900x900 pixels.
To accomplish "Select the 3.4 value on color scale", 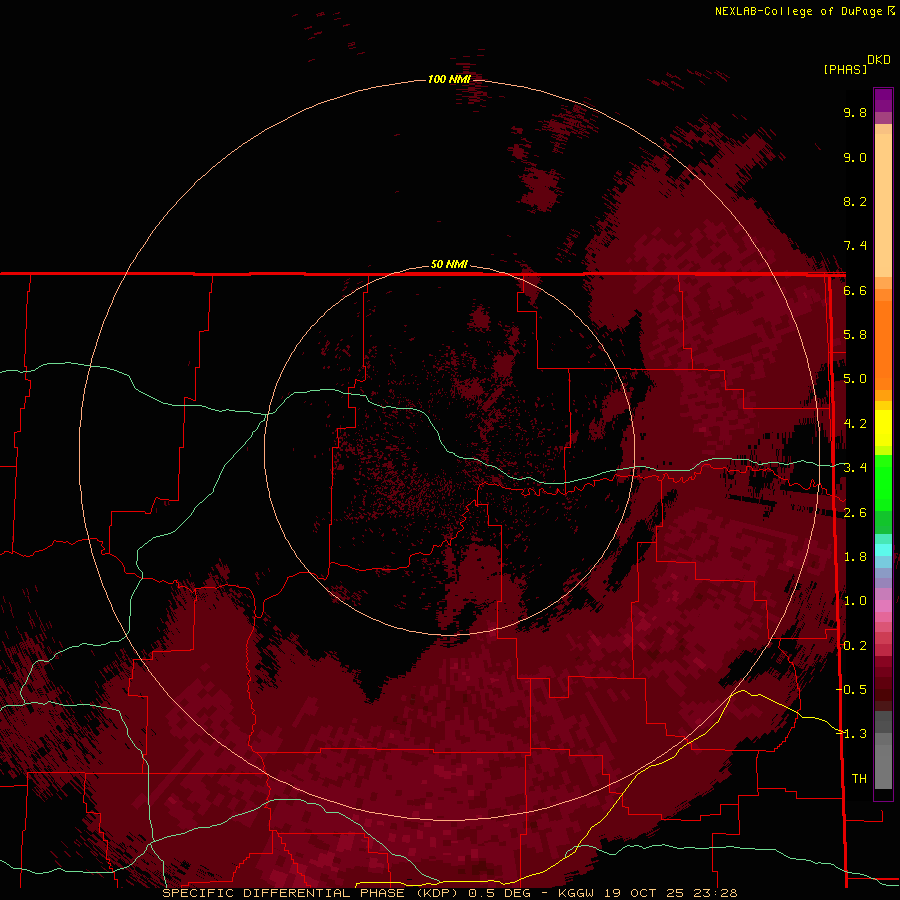I will 855,468.
